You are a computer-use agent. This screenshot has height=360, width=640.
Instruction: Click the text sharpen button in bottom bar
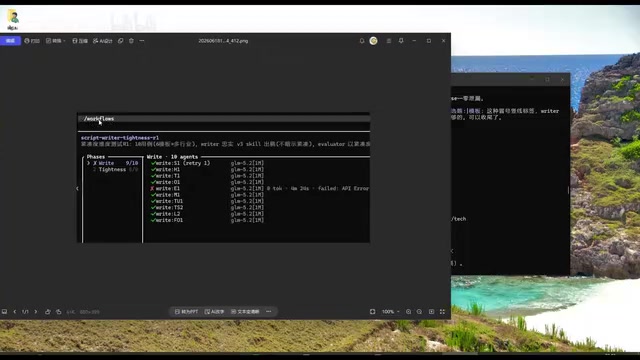click(245, 311)
